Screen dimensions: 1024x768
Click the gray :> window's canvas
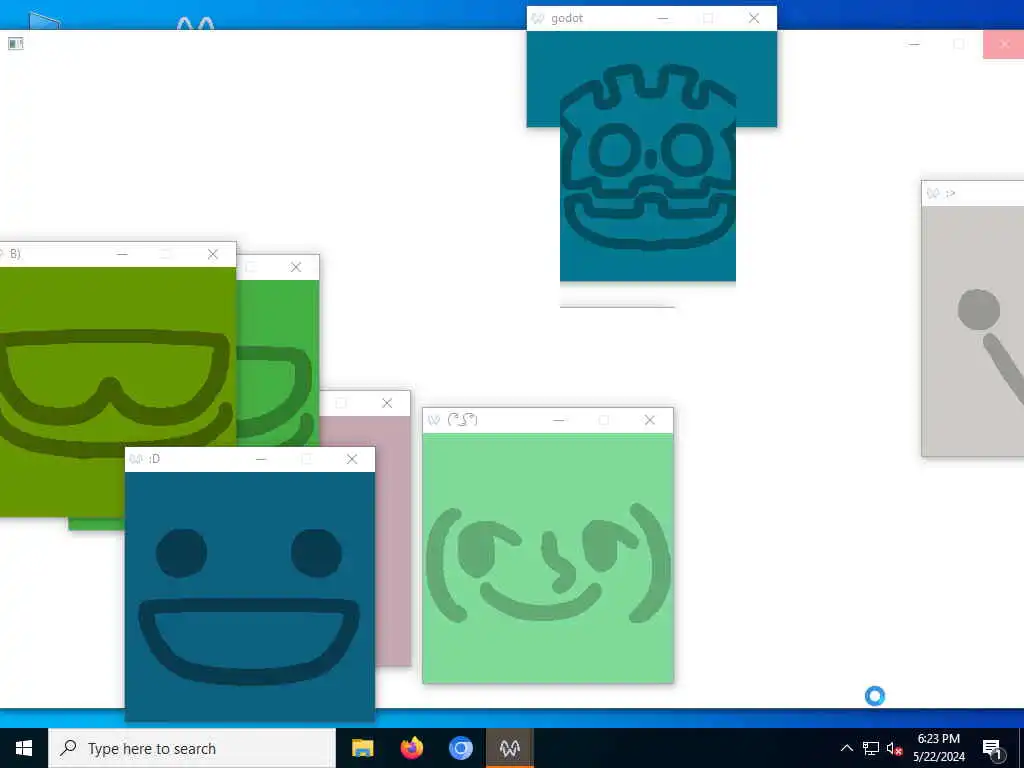coord(972,331)
